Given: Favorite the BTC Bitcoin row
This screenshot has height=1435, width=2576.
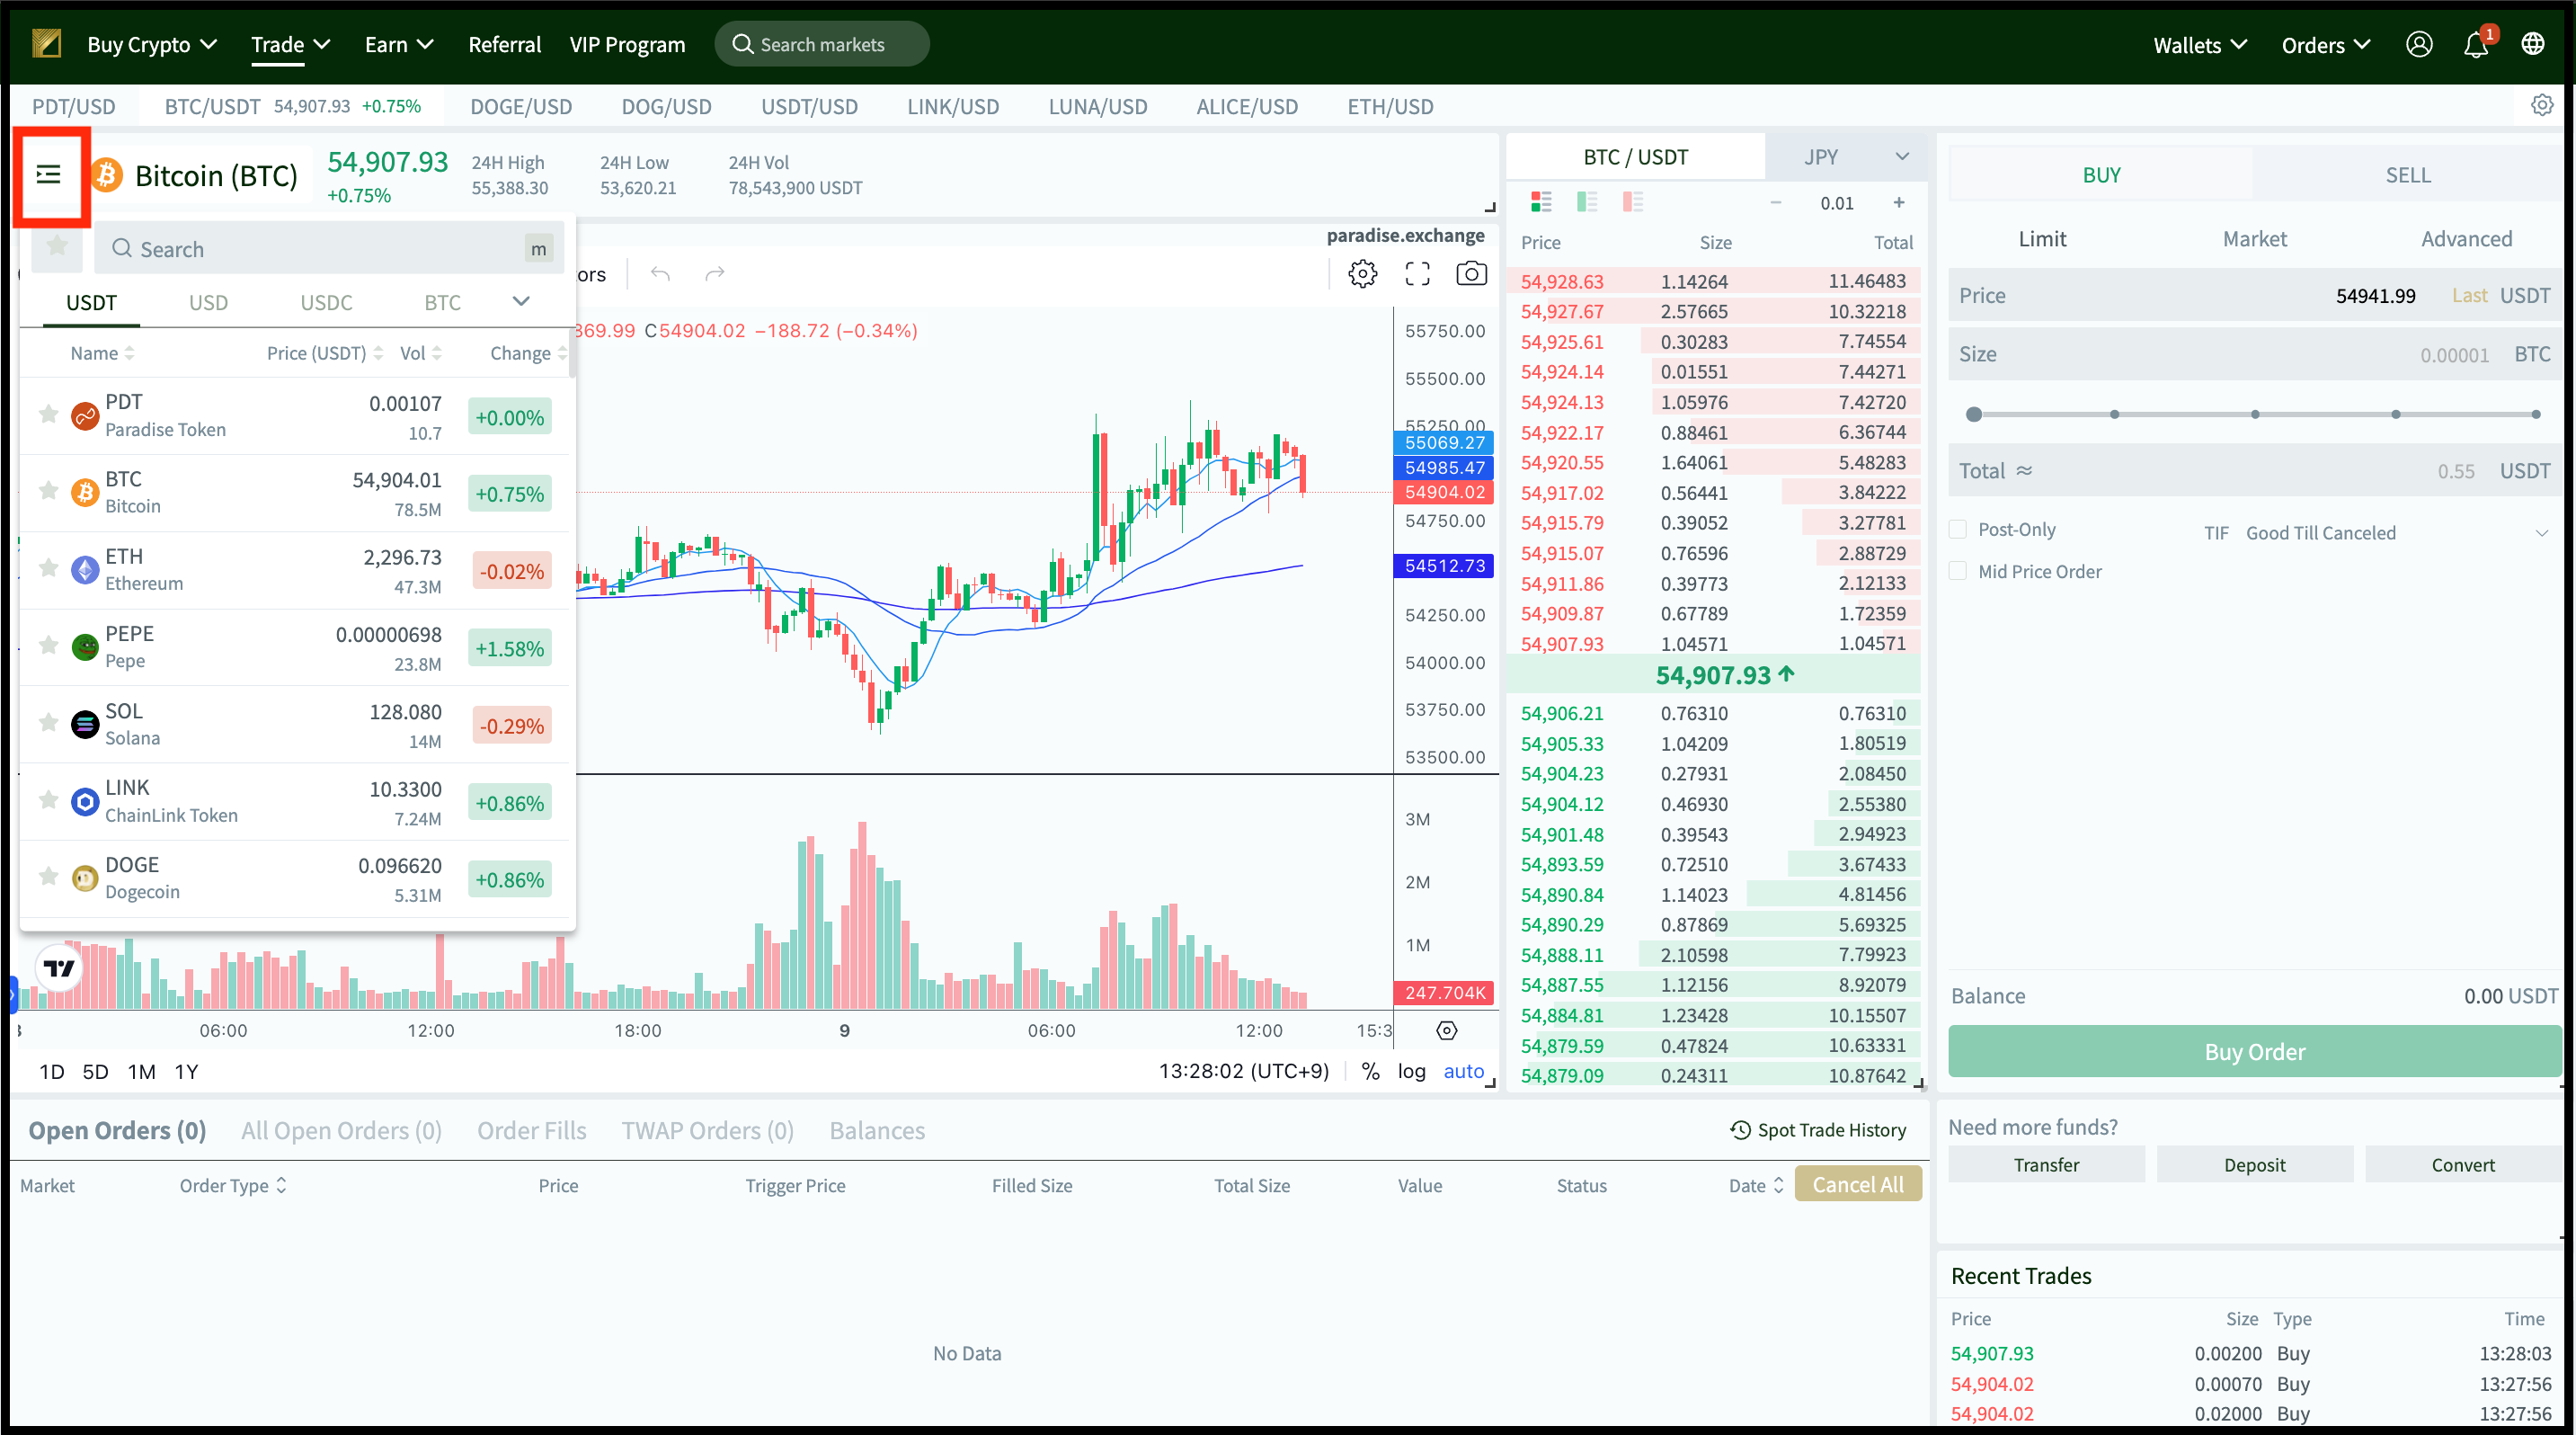Looking at the screenshot, I should 48,491.
